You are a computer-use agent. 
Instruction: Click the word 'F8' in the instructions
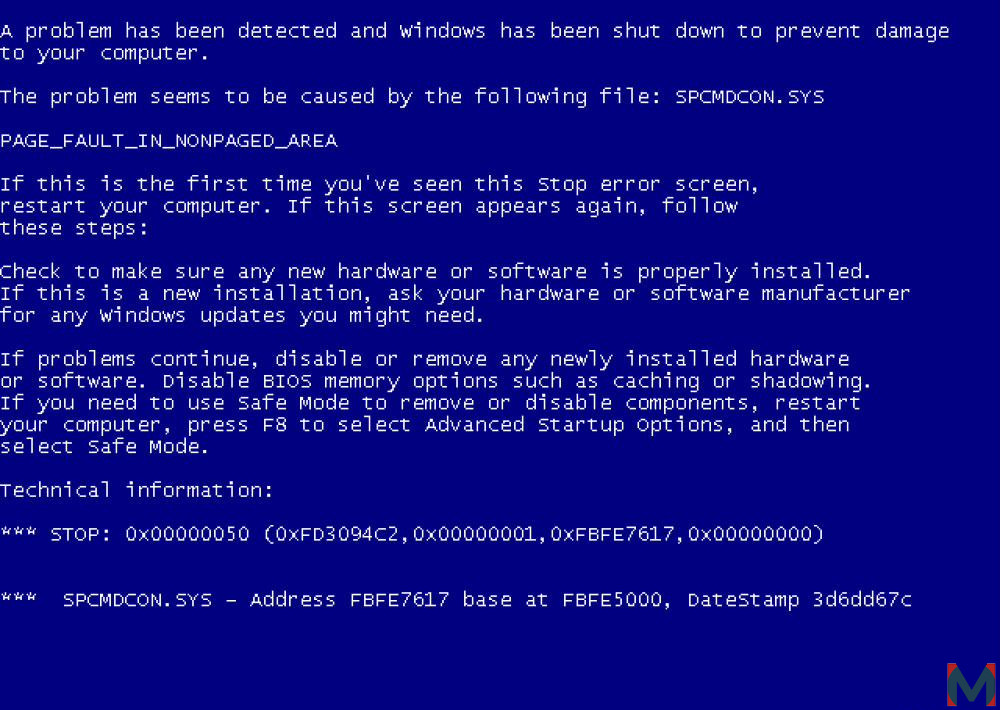coord(274,425)
